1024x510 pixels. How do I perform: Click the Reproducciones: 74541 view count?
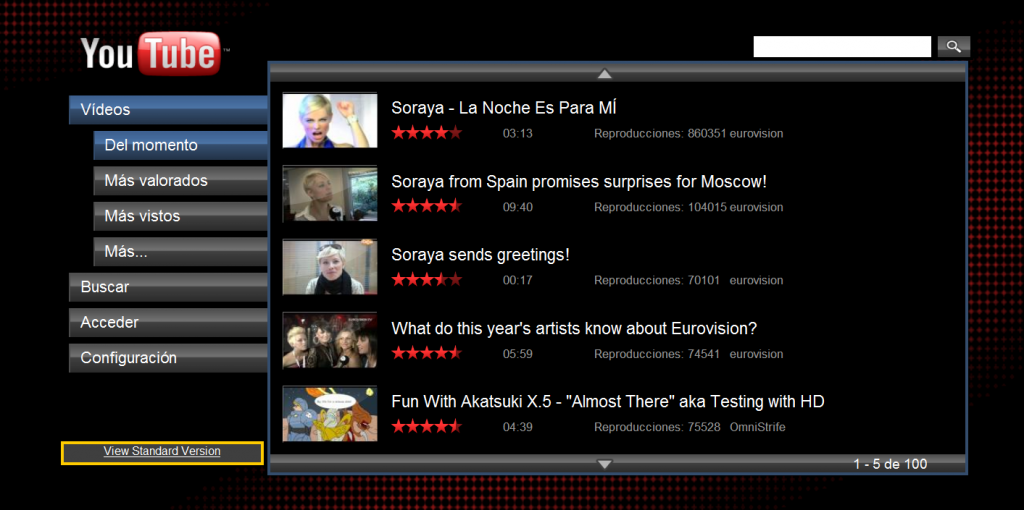[x=657, y=354]
